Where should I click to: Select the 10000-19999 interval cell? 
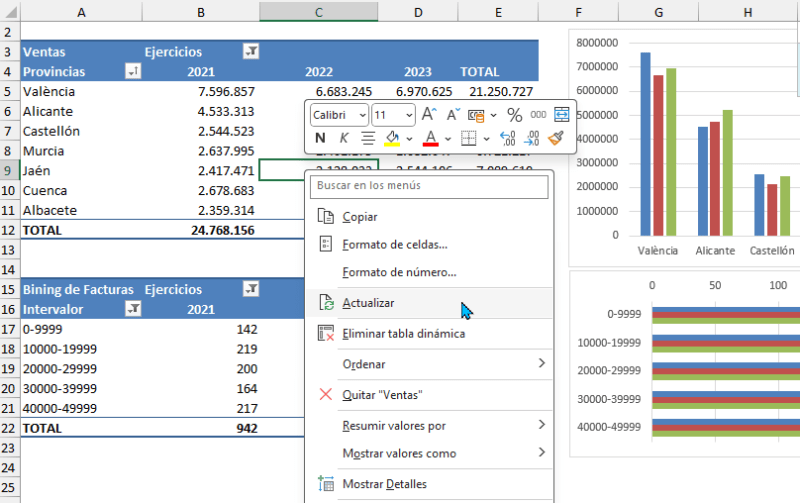(81, 349)
